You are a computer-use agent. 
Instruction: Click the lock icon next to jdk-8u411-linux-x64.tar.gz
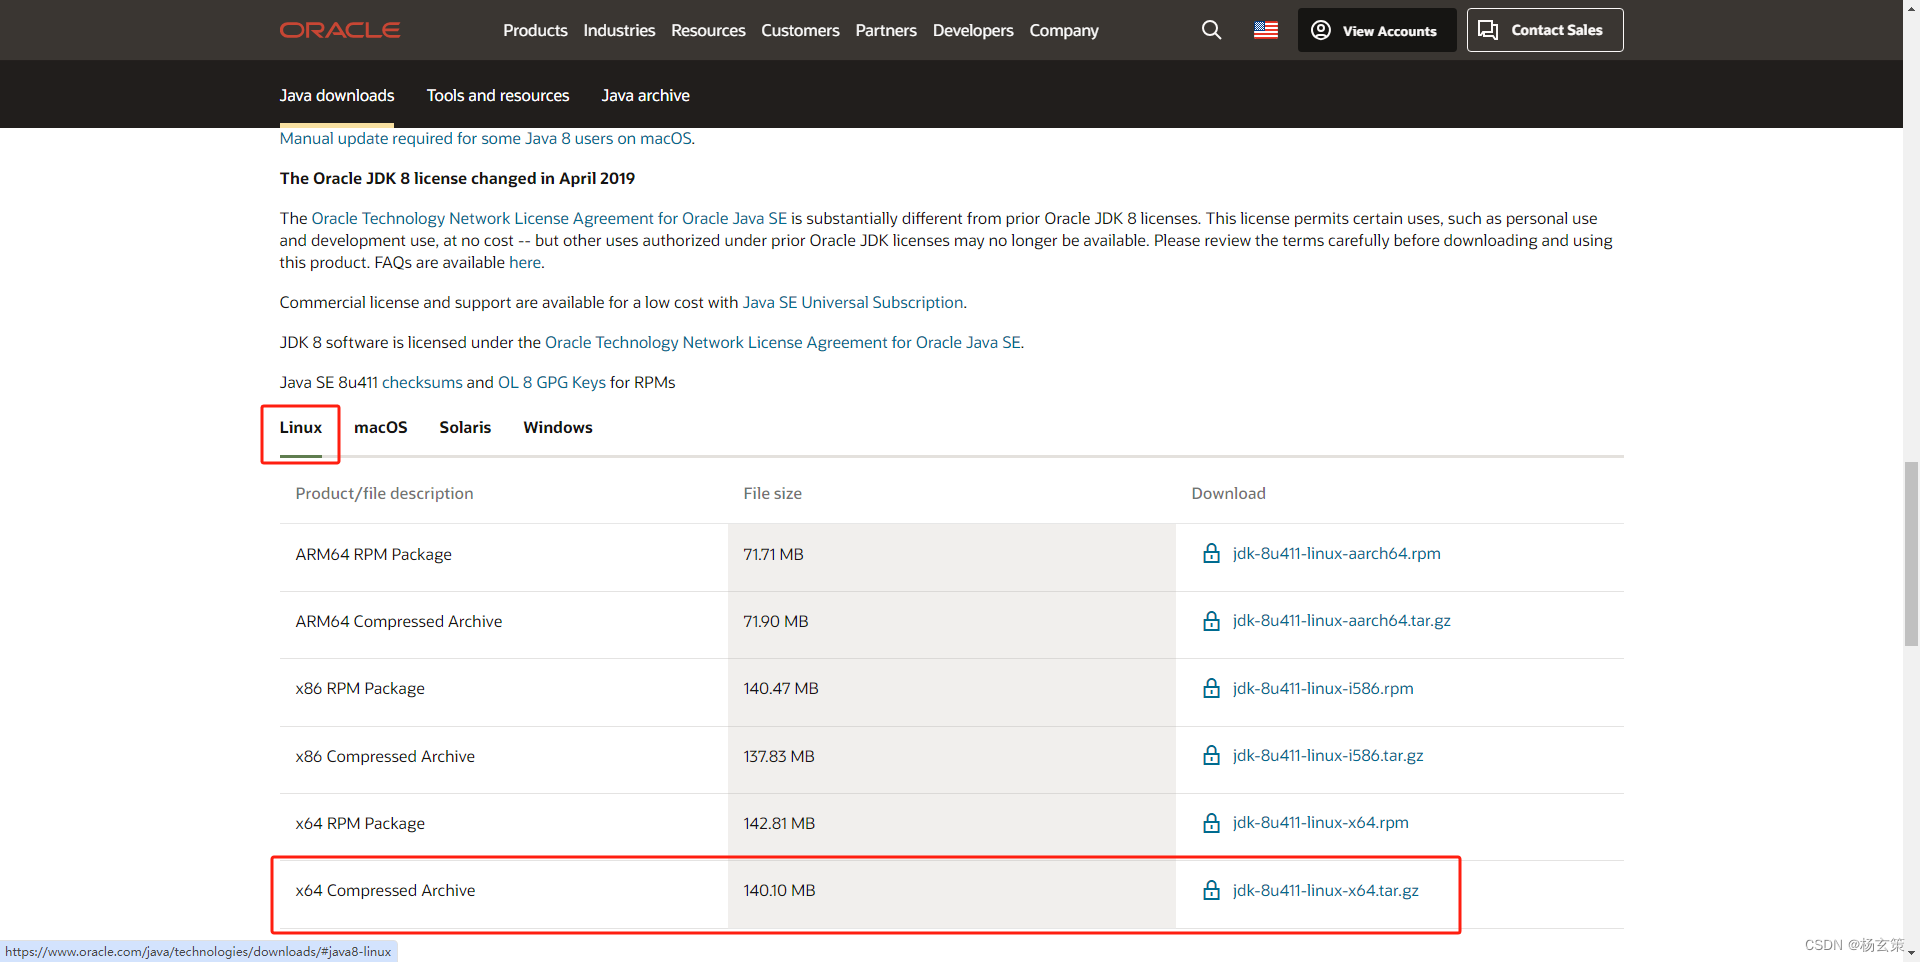click(x=1211, y=890)
